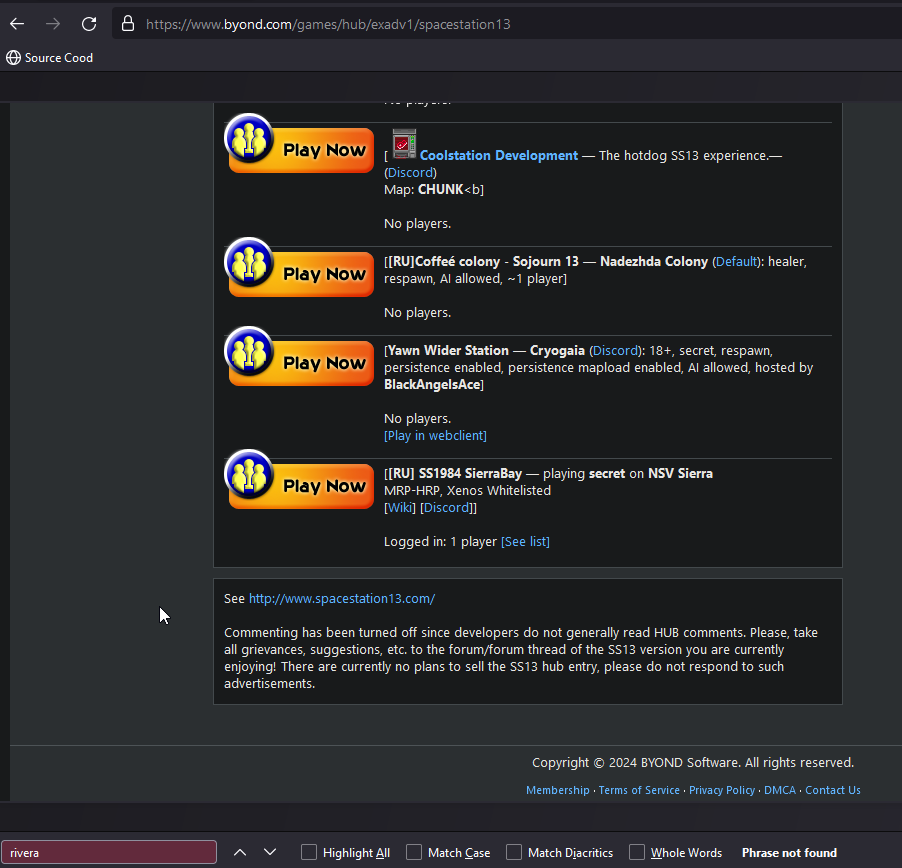
Task: Open the Source Cood bookmark
Action: pos(49,58)
